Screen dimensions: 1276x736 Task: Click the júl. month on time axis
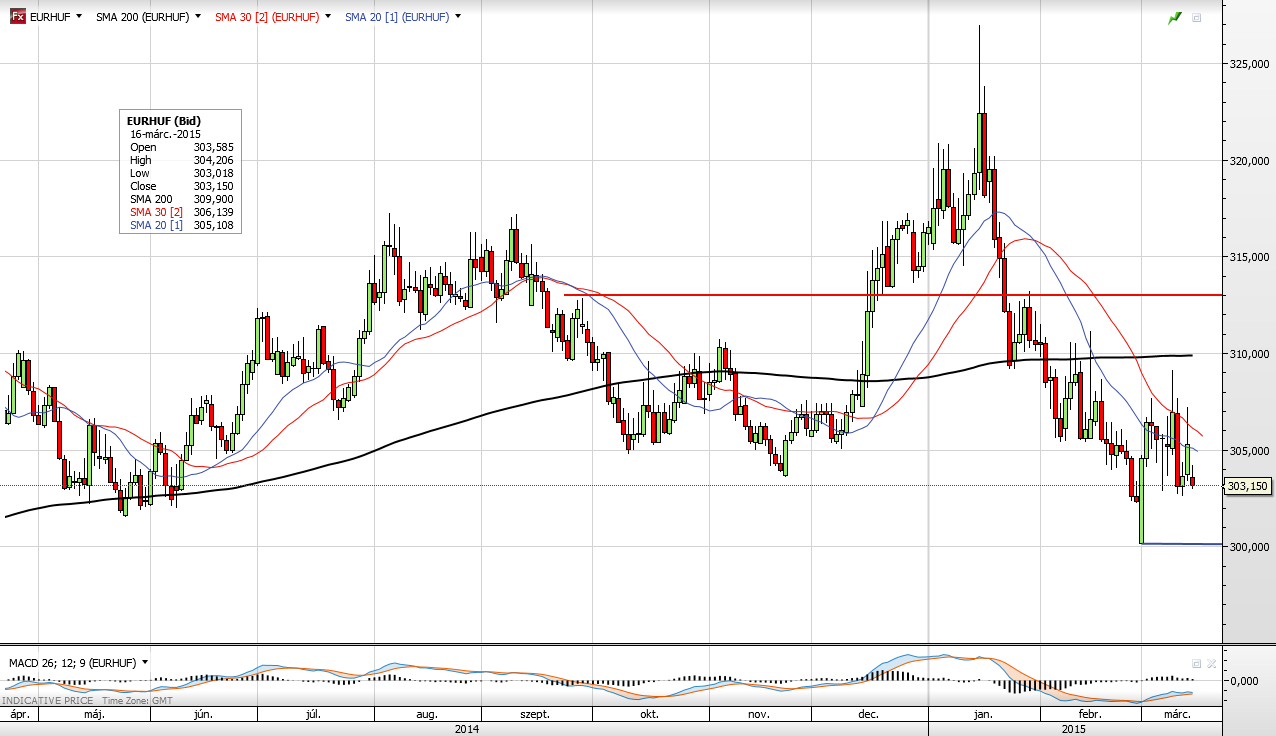pyautogui.click(x=314, y=715)
